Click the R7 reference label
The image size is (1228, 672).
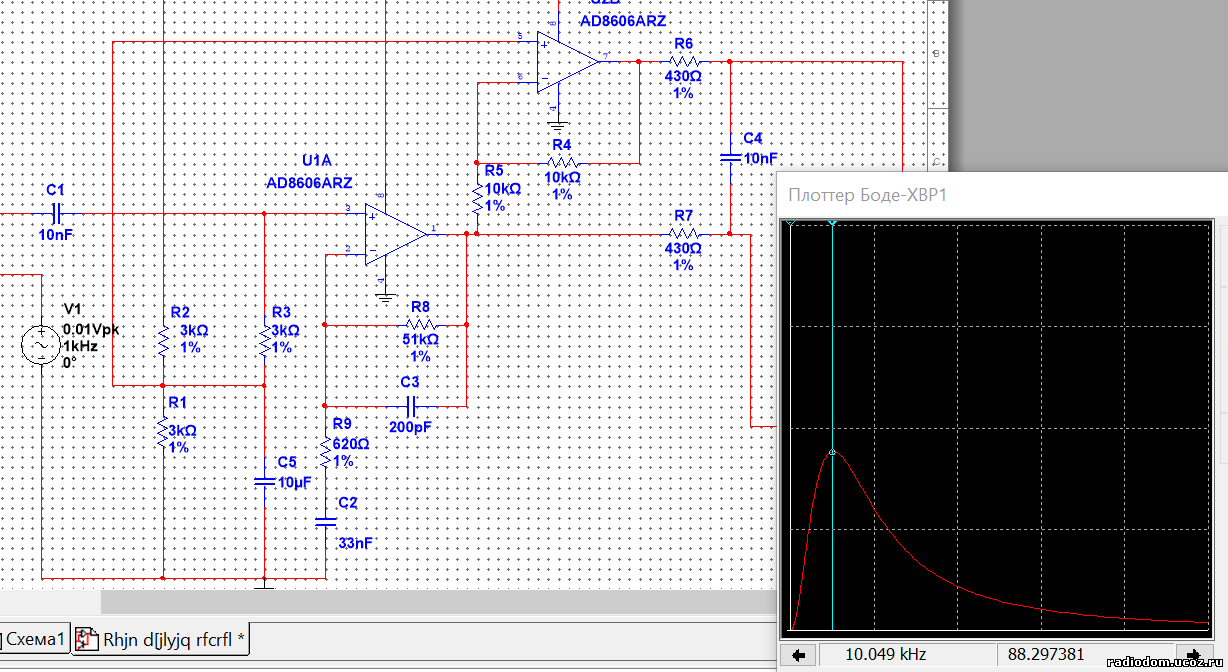[x=684, y=215]
